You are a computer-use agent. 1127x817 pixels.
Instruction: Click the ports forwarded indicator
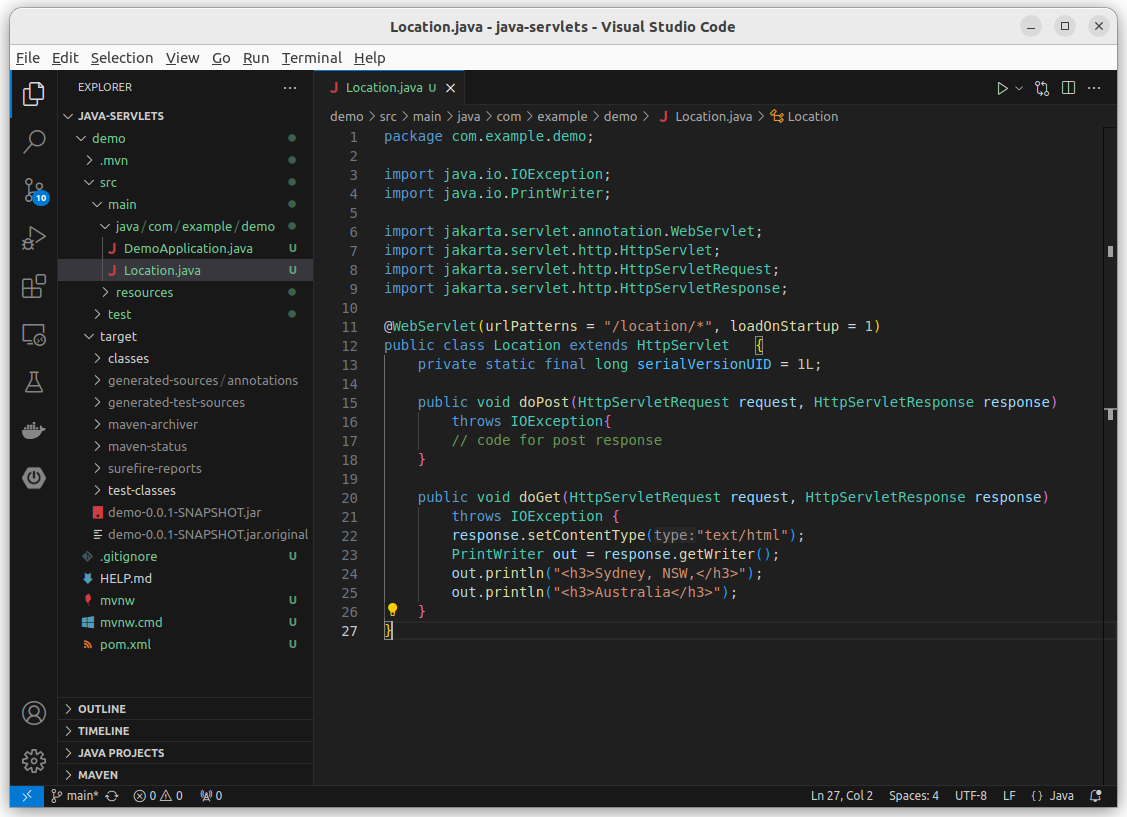coord(211,795)
